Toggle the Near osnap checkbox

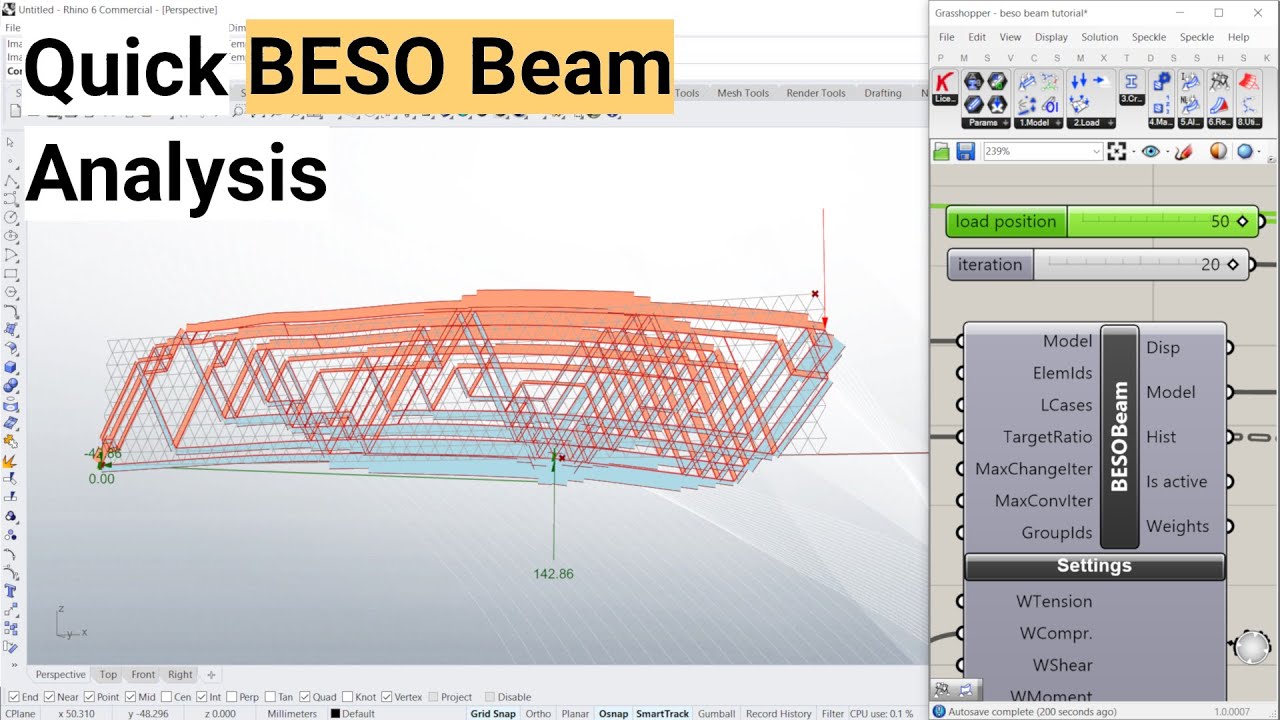49,697
